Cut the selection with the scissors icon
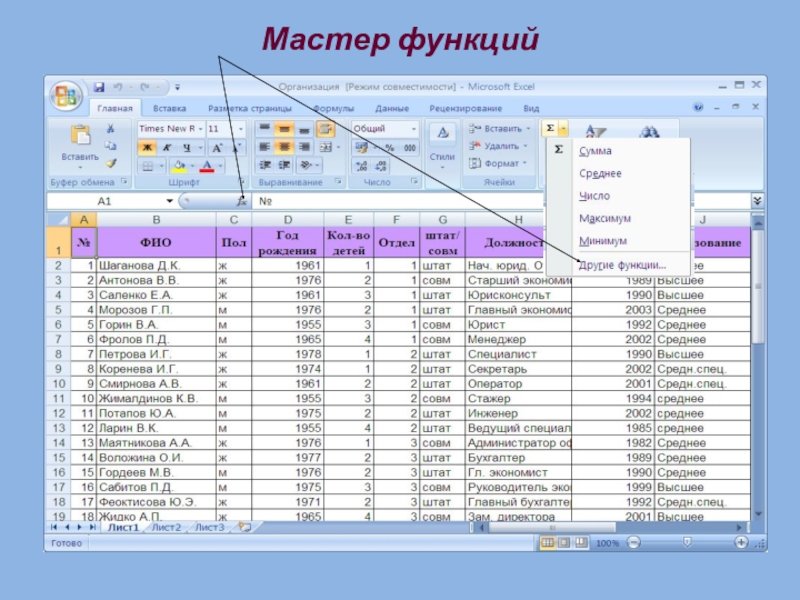800x600 pixels. [111, 129]
